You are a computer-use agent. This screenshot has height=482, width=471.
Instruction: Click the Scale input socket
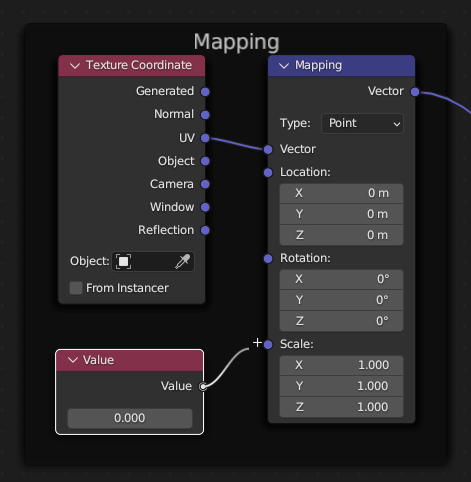click(x=268, y=344)
